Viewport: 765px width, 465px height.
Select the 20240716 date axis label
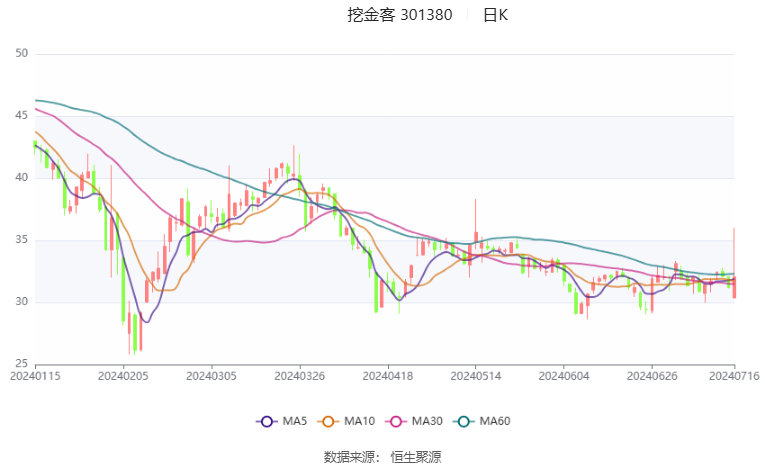pyautogui.click(x=734, y=376)
